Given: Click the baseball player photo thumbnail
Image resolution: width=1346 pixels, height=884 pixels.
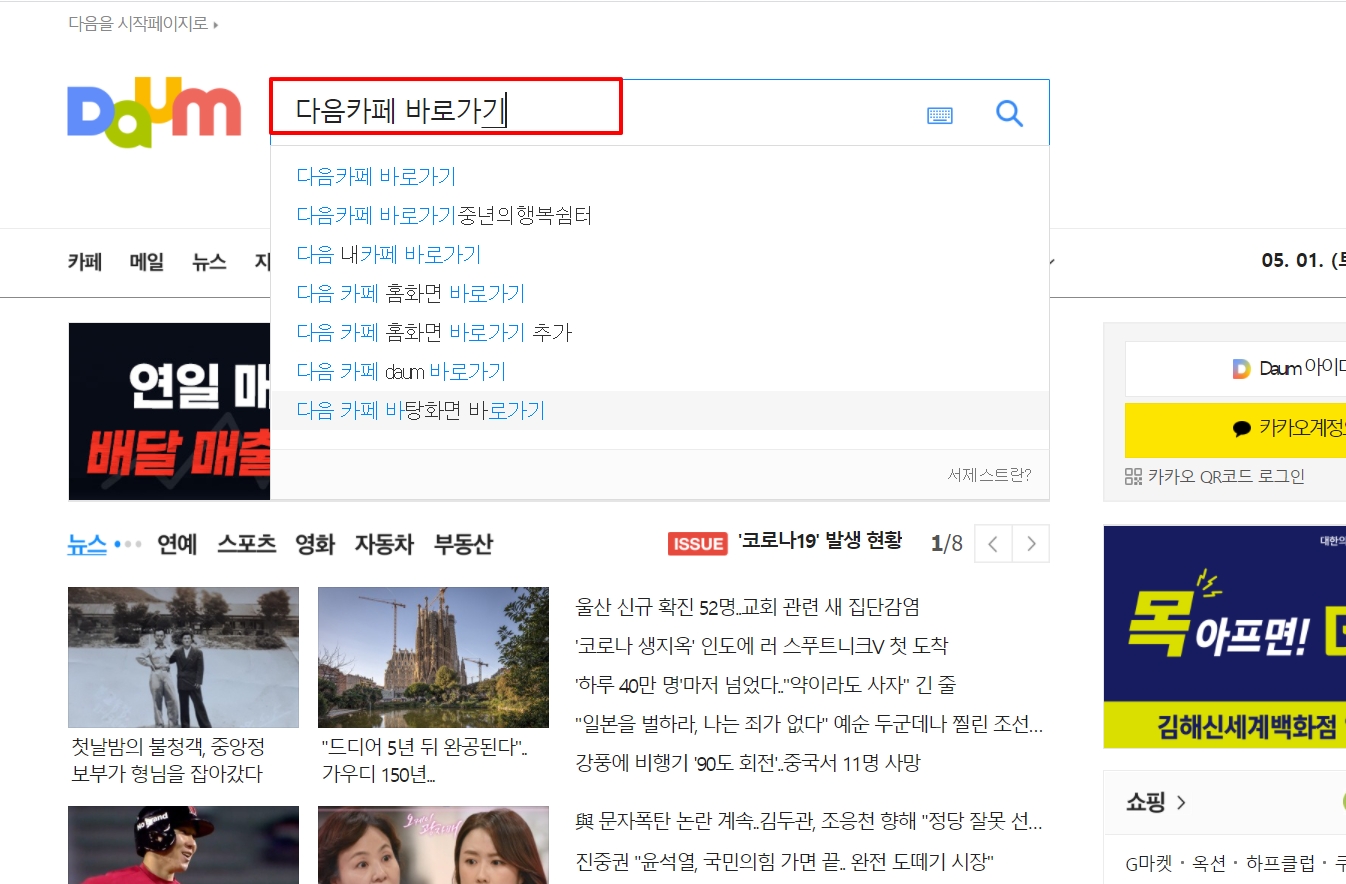Looking at the screenshot, I should pyautogui.click(x=183, y=845).
